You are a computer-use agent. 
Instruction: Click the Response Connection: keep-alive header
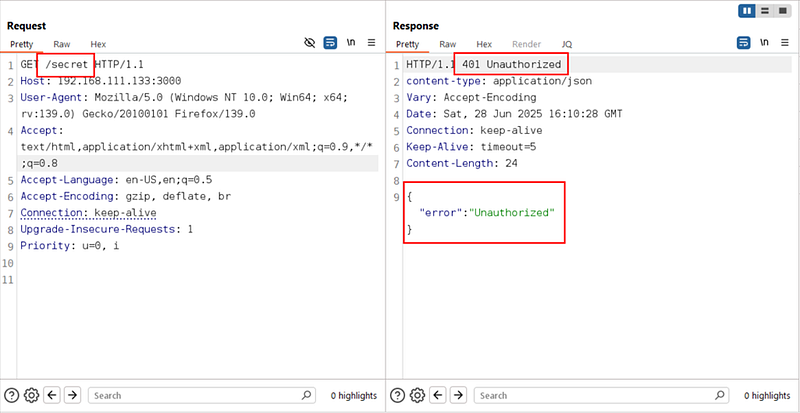click(x=474, y=130)
